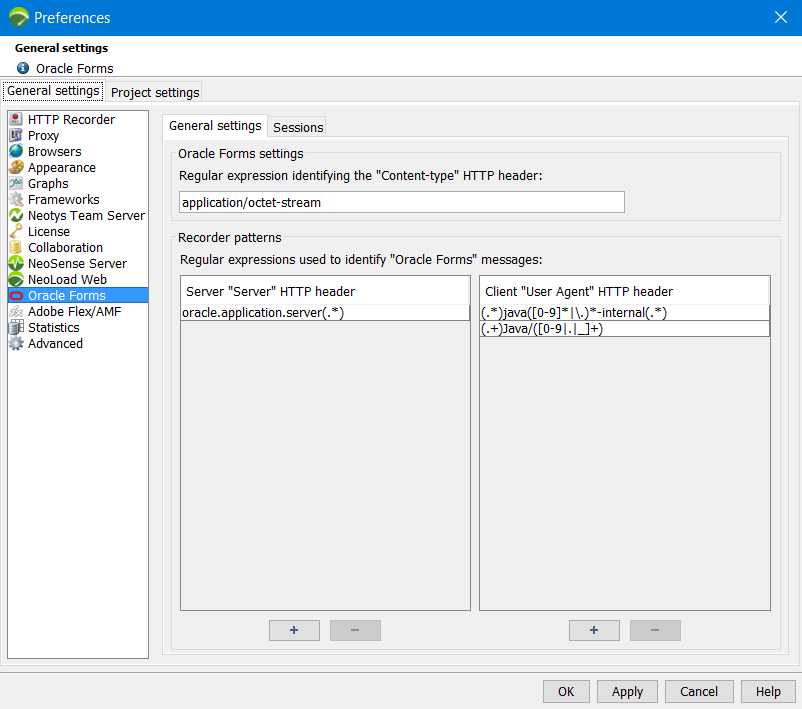
Task: Click the Frameworks gear icon
Action: [x=16, y=199]
